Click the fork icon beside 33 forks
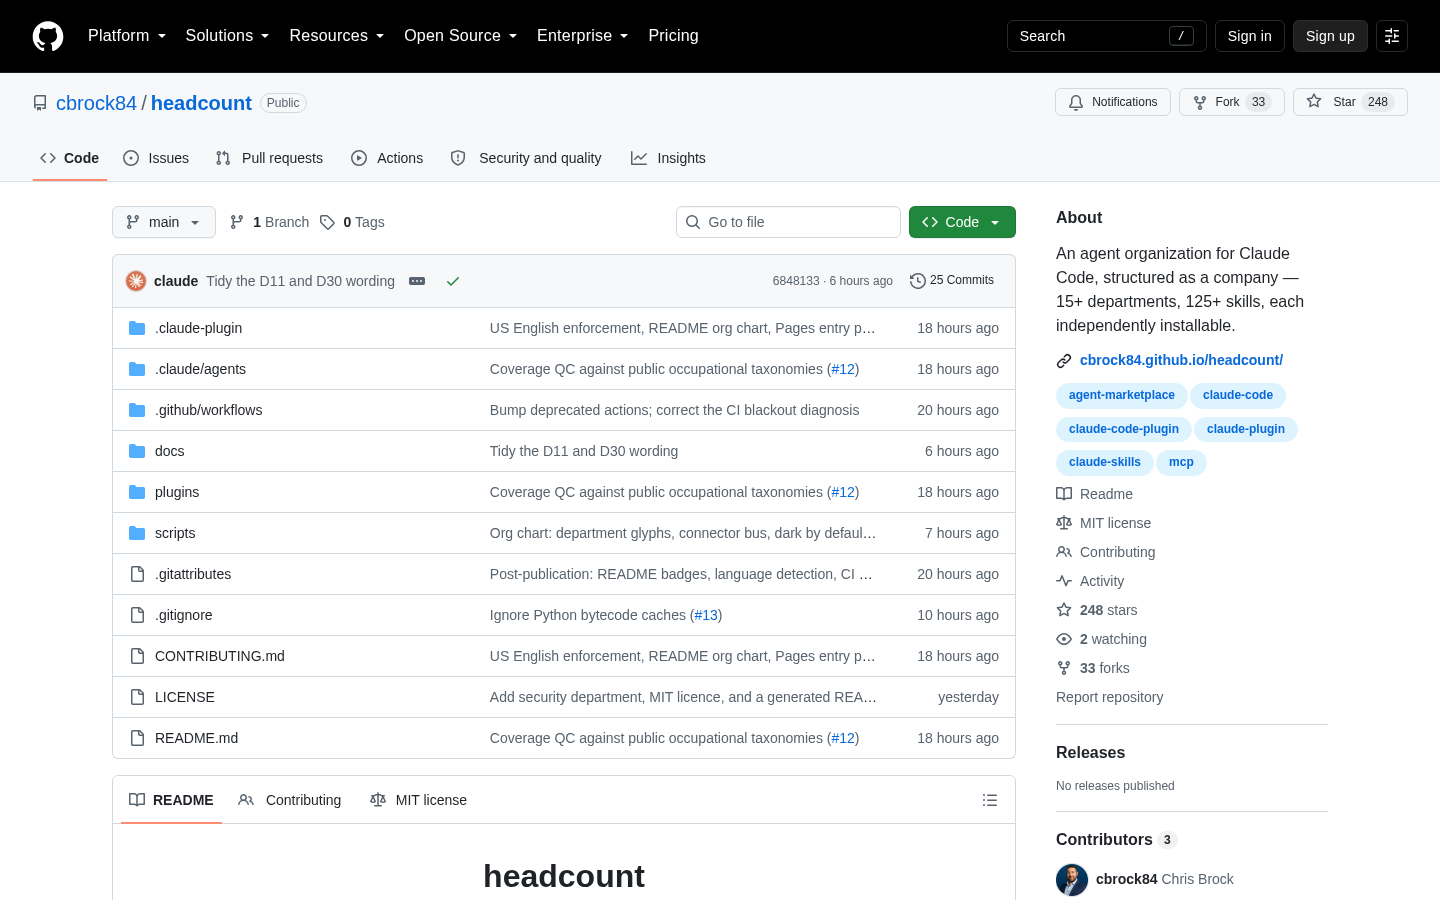Screen dimensions: 1440x900 click(x=1064, y=668)
